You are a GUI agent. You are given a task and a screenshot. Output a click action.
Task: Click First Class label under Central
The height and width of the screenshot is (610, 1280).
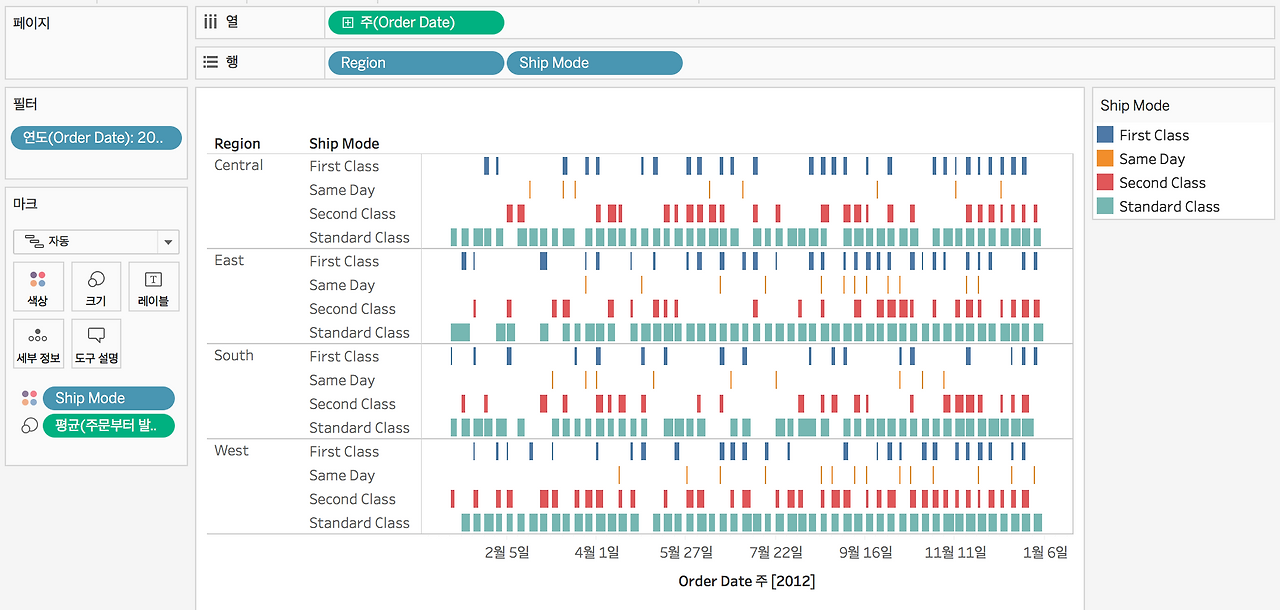tap(344, 166)
